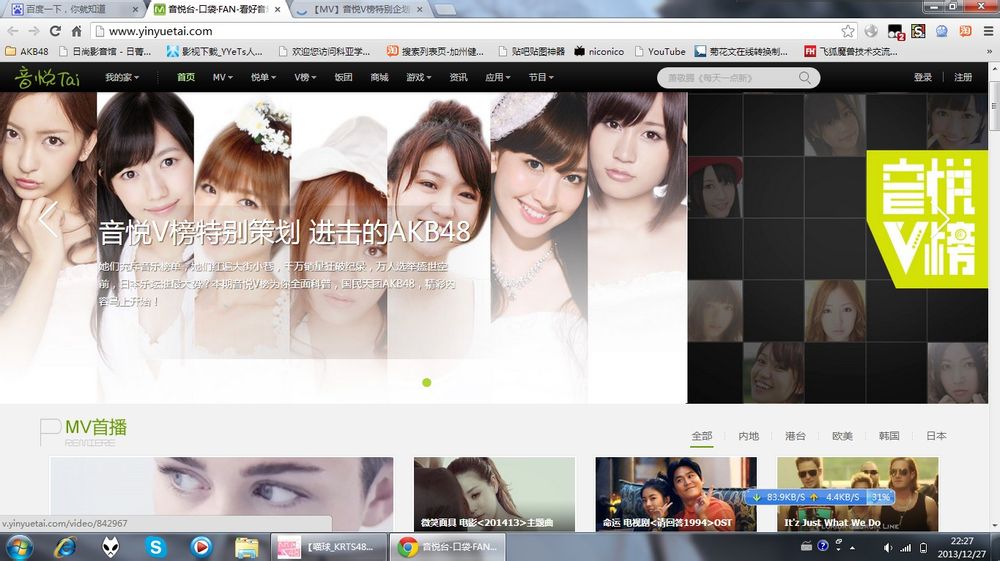Expand the MV dropdown menu
The width and height of the screenshot is (1000, 561).
click(x=223, y=77)
